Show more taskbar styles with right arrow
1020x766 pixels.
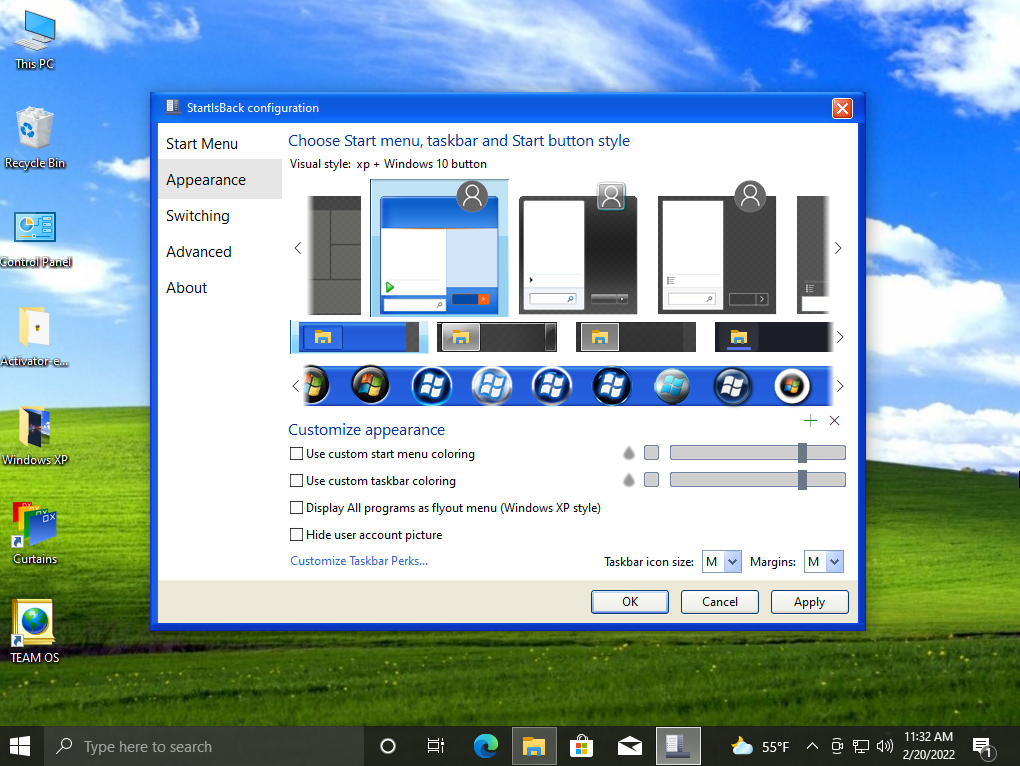[x=840, y=337]
